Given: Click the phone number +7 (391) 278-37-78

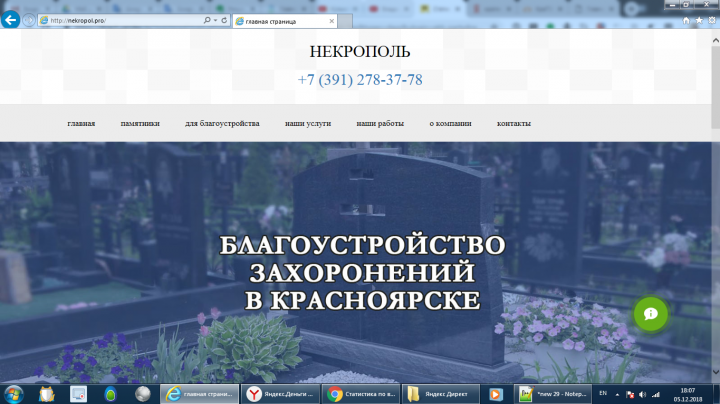Looking at the screenshot, I should click(x=360, y=80).
